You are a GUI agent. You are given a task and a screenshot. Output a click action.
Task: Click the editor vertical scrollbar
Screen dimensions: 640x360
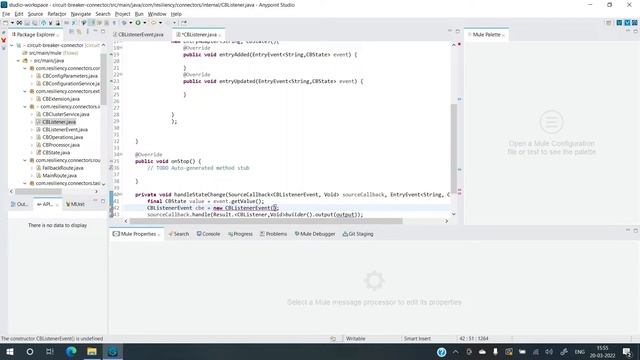(x=453, y=149)
